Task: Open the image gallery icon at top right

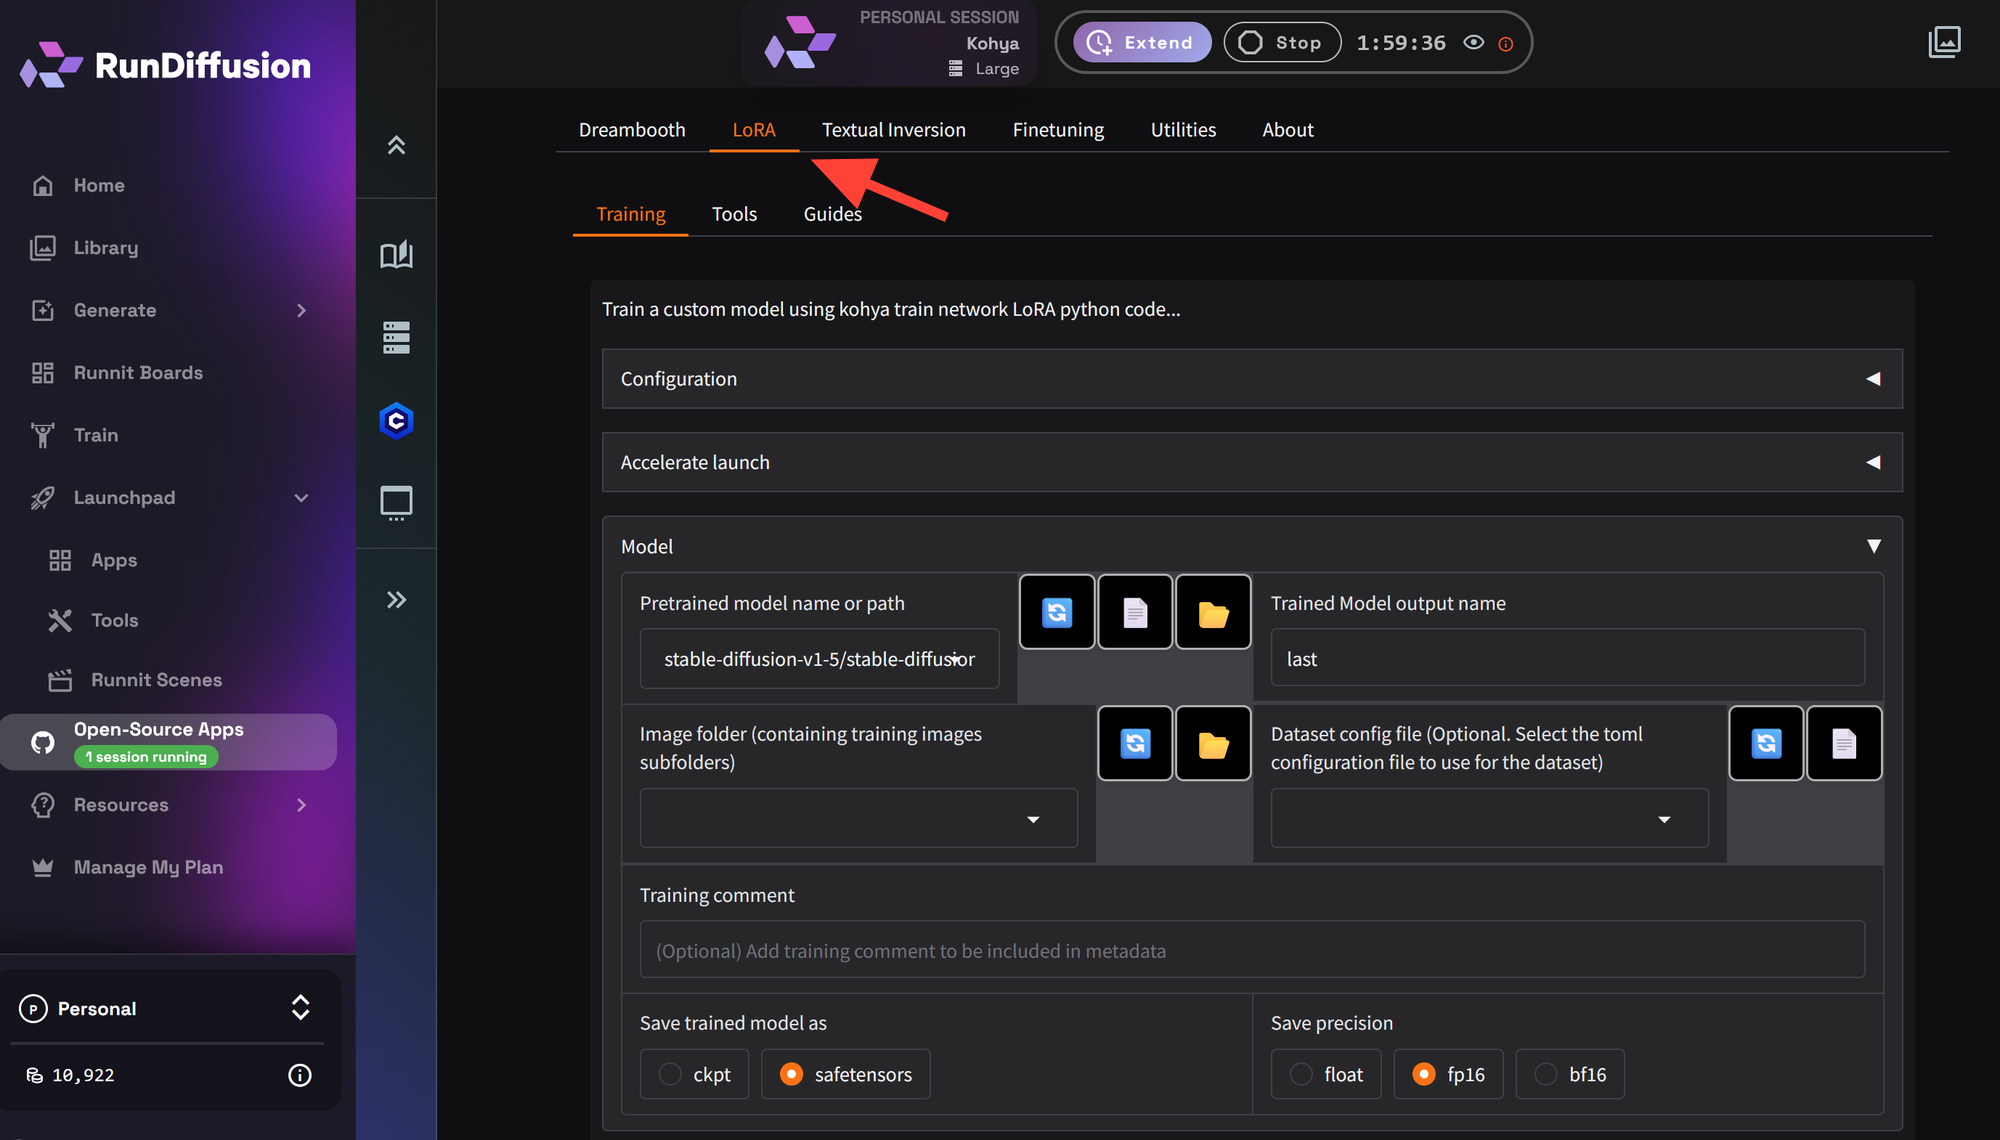Action: [x=1944, y=42]
